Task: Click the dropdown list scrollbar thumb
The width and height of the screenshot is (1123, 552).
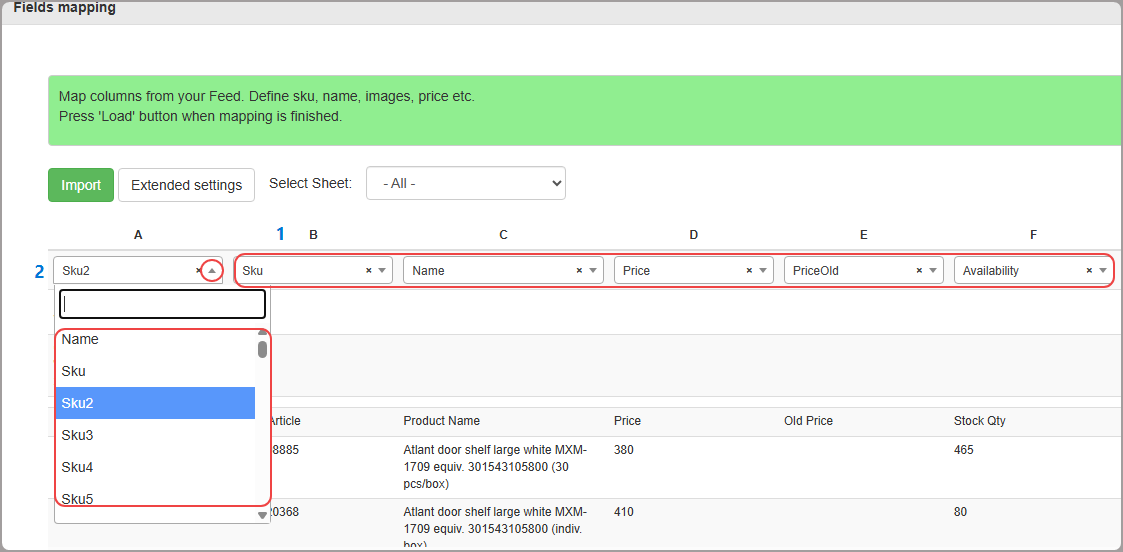Action: (263, 349)
